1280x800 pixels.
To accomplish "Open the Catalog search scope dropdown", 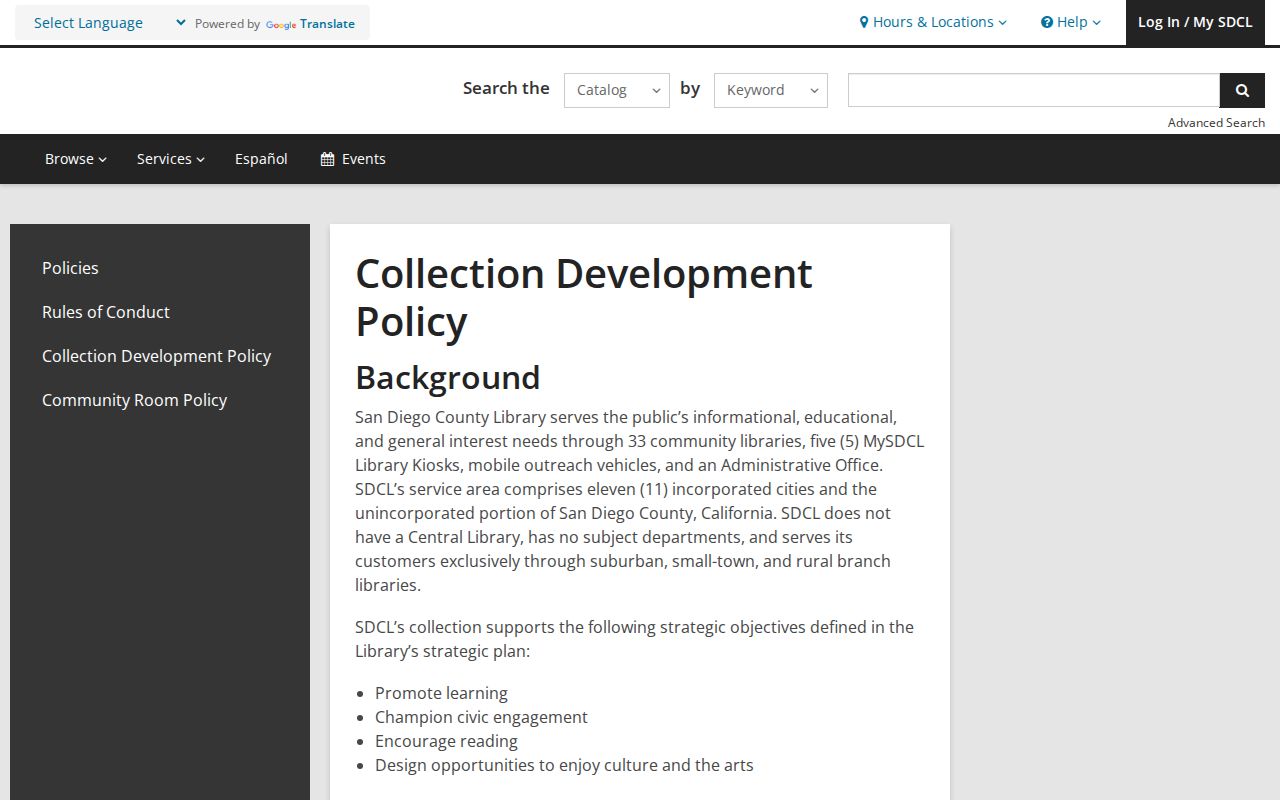I will 617,90.
